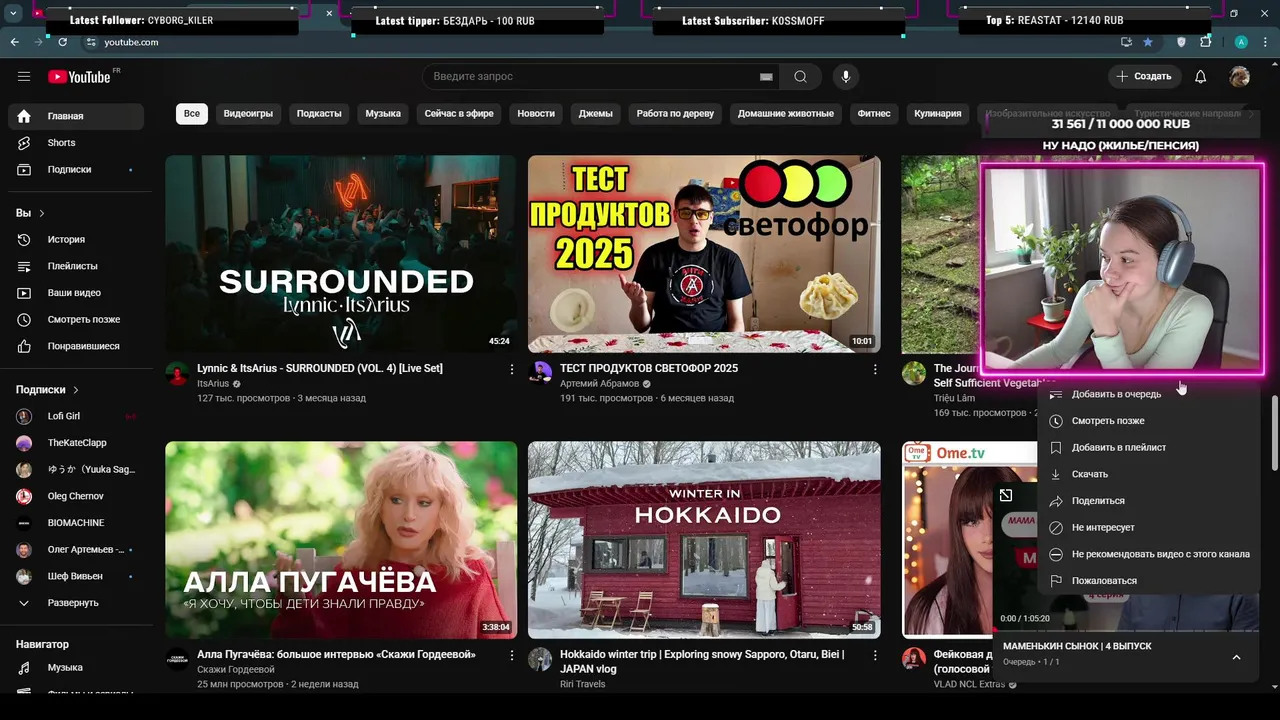
Task: Select the Работа по дереву chip
Action: [x=675, y=114]
